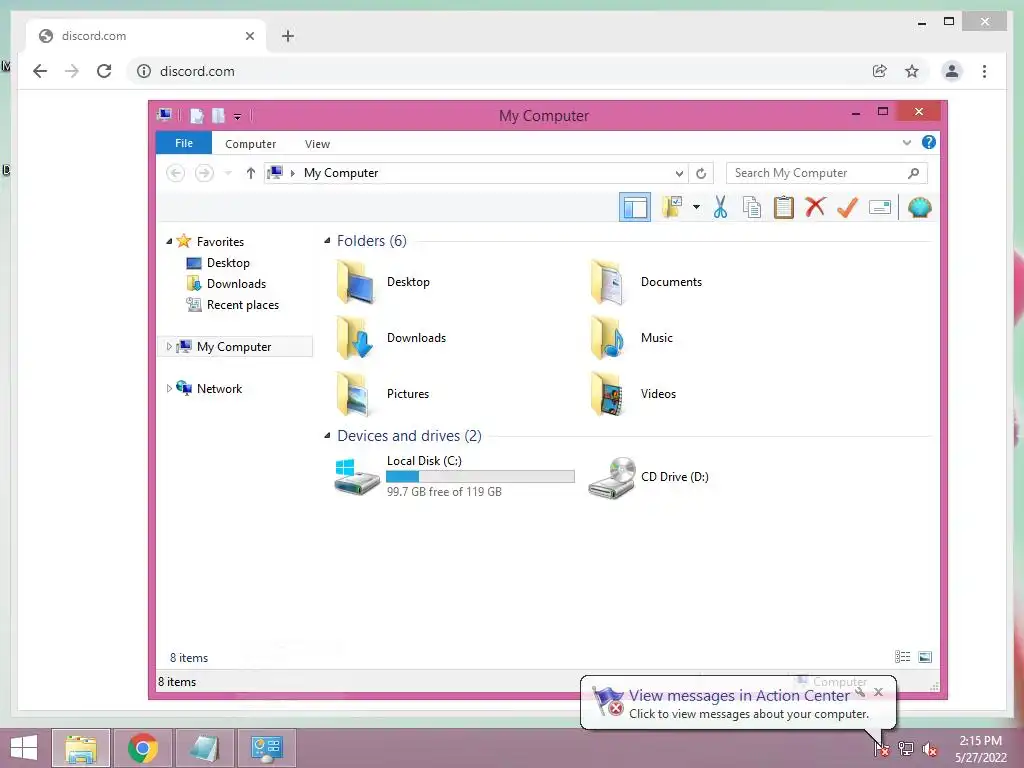Switch to the Computer ribbon tab
1024x768 pixels.
(x=250, y=144)
